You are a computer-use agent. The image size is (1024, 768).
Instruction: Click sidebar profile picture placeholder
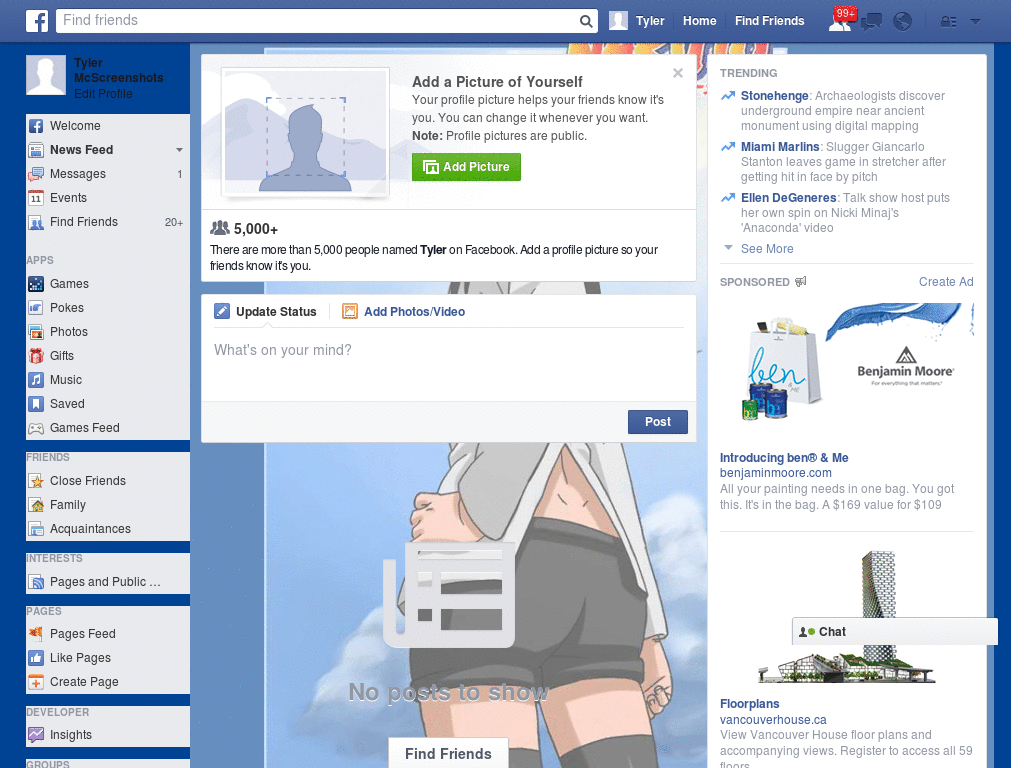coord(46,75)
